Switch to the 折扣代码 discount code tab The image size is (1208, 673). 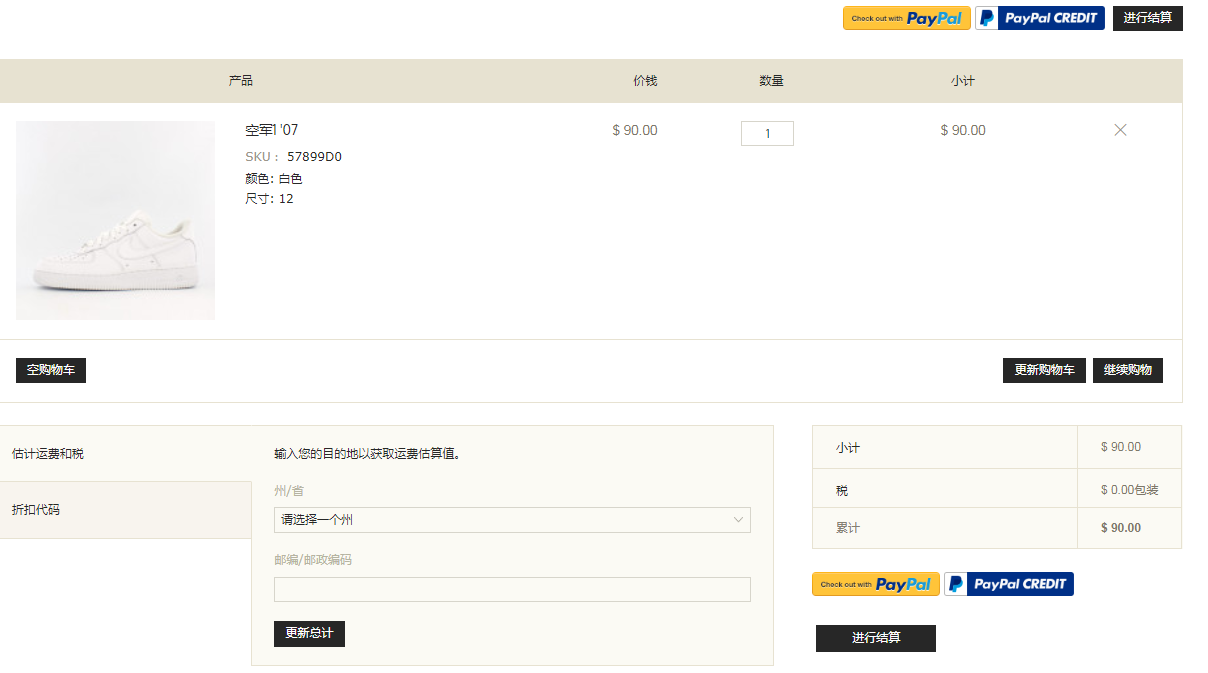pos(126,510)
